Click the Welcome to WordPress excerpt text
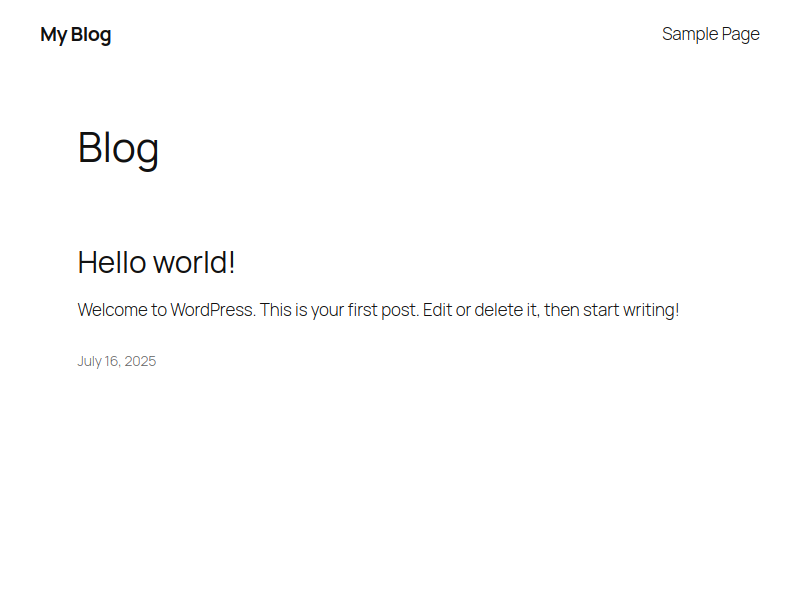The image size is (800, 600). pyautogui.click(x=378, y=310)
